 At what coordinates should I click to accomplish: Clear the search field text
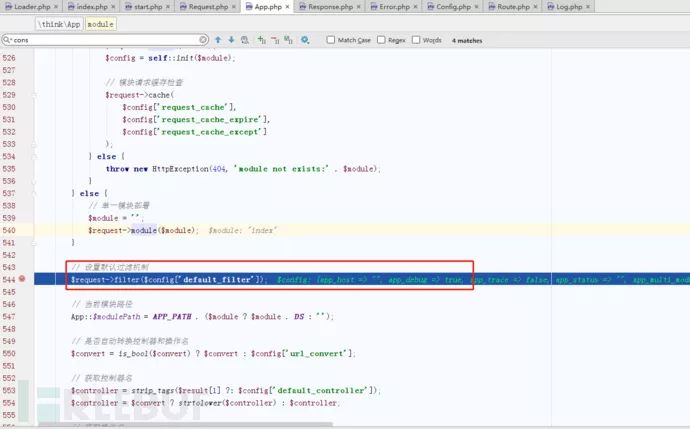pos(203,40)
